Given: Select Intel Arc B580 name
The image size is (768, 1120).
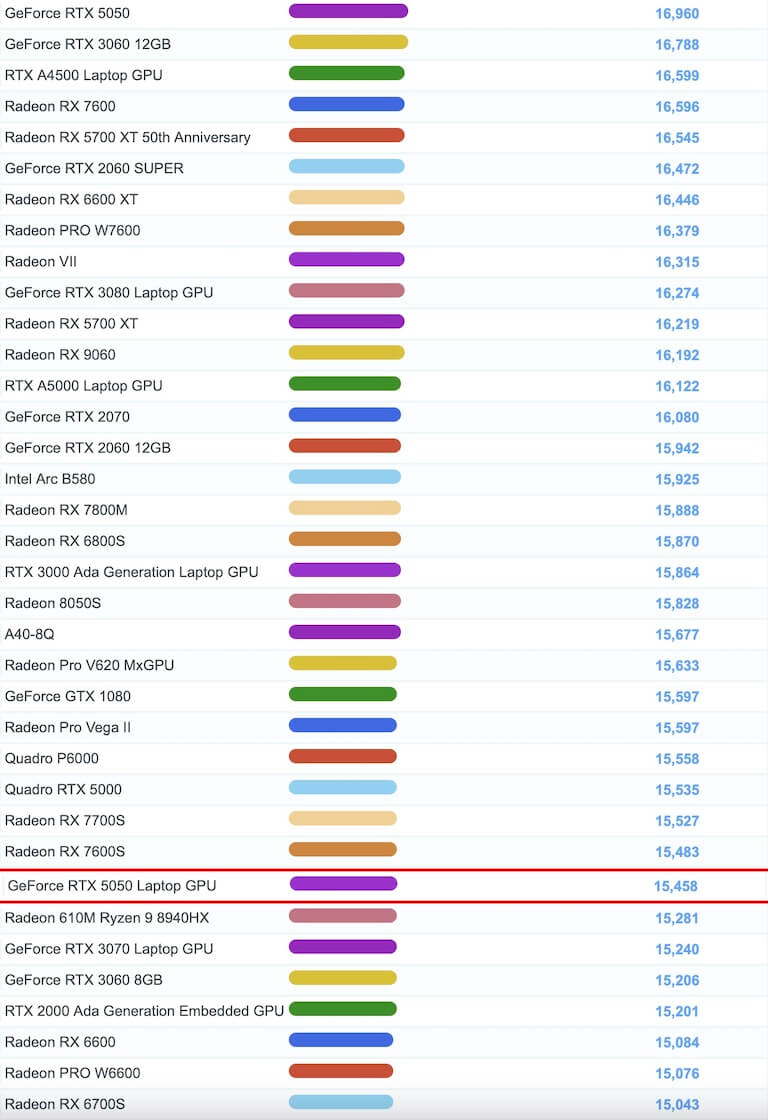Looking at the screenshot, I should [50, 479].
